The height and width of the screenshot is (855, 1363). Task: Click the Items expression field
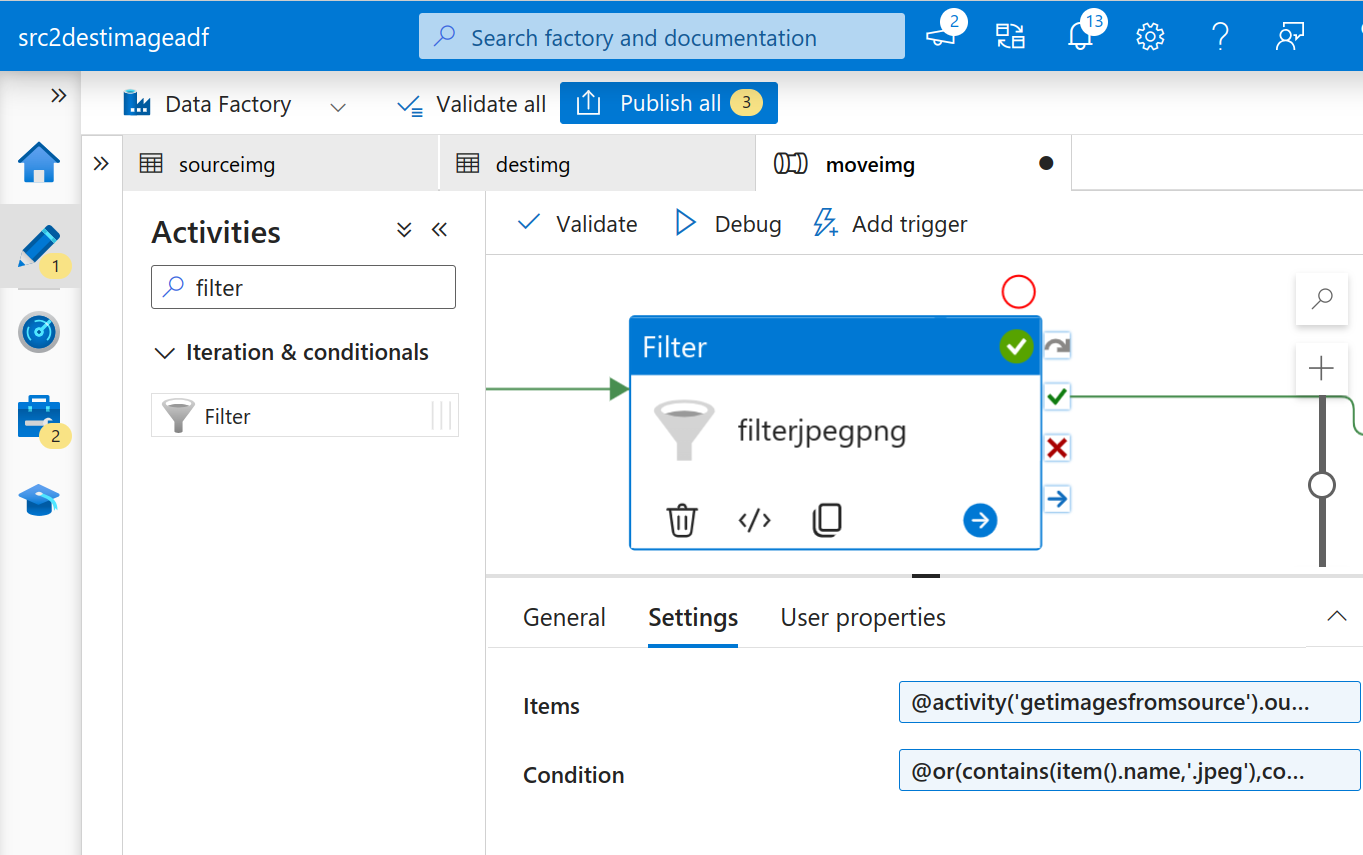[1129, 702]
